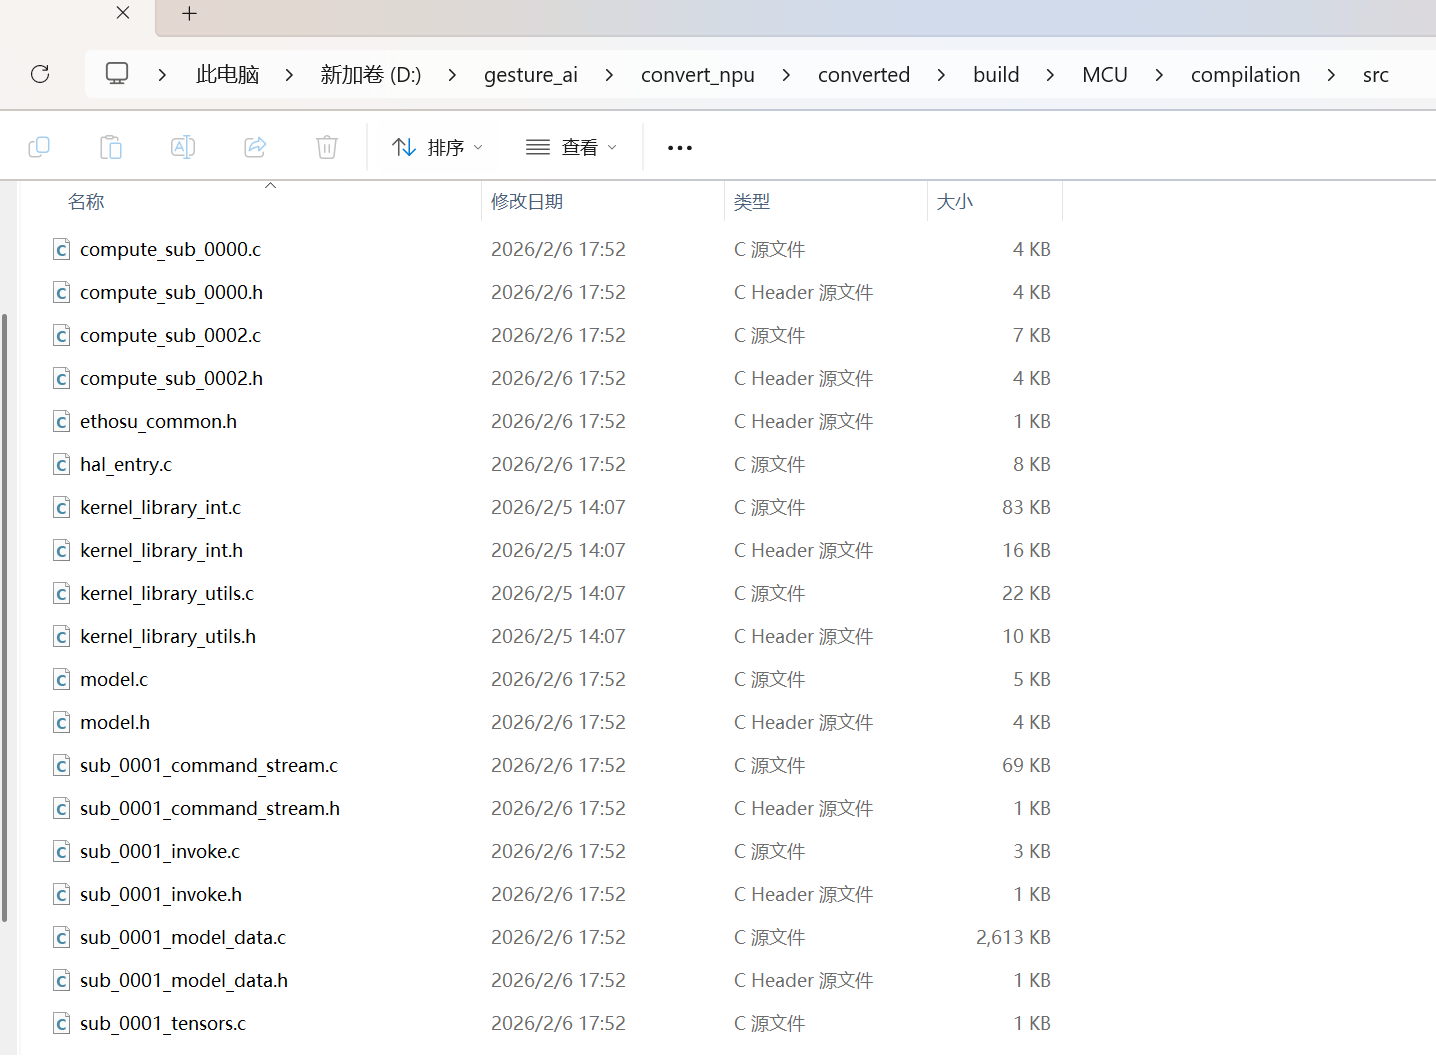Image resolution: width=1436 pixels, height=1060 pixels.
Task: Click file icon of sub_0001_tensors.c
Action: [62, 1023]
